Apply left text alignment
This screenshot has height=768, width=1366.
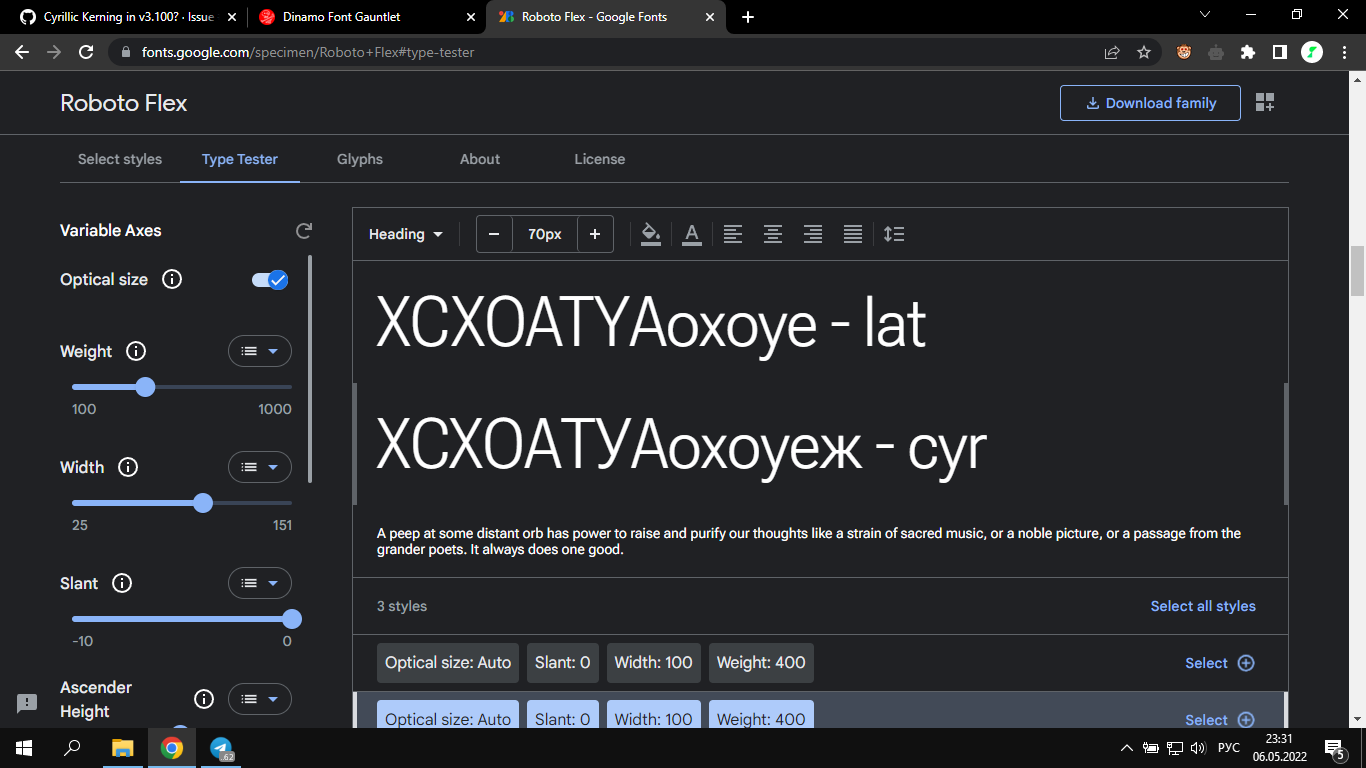pyautogui.click(x=732, y=233)
